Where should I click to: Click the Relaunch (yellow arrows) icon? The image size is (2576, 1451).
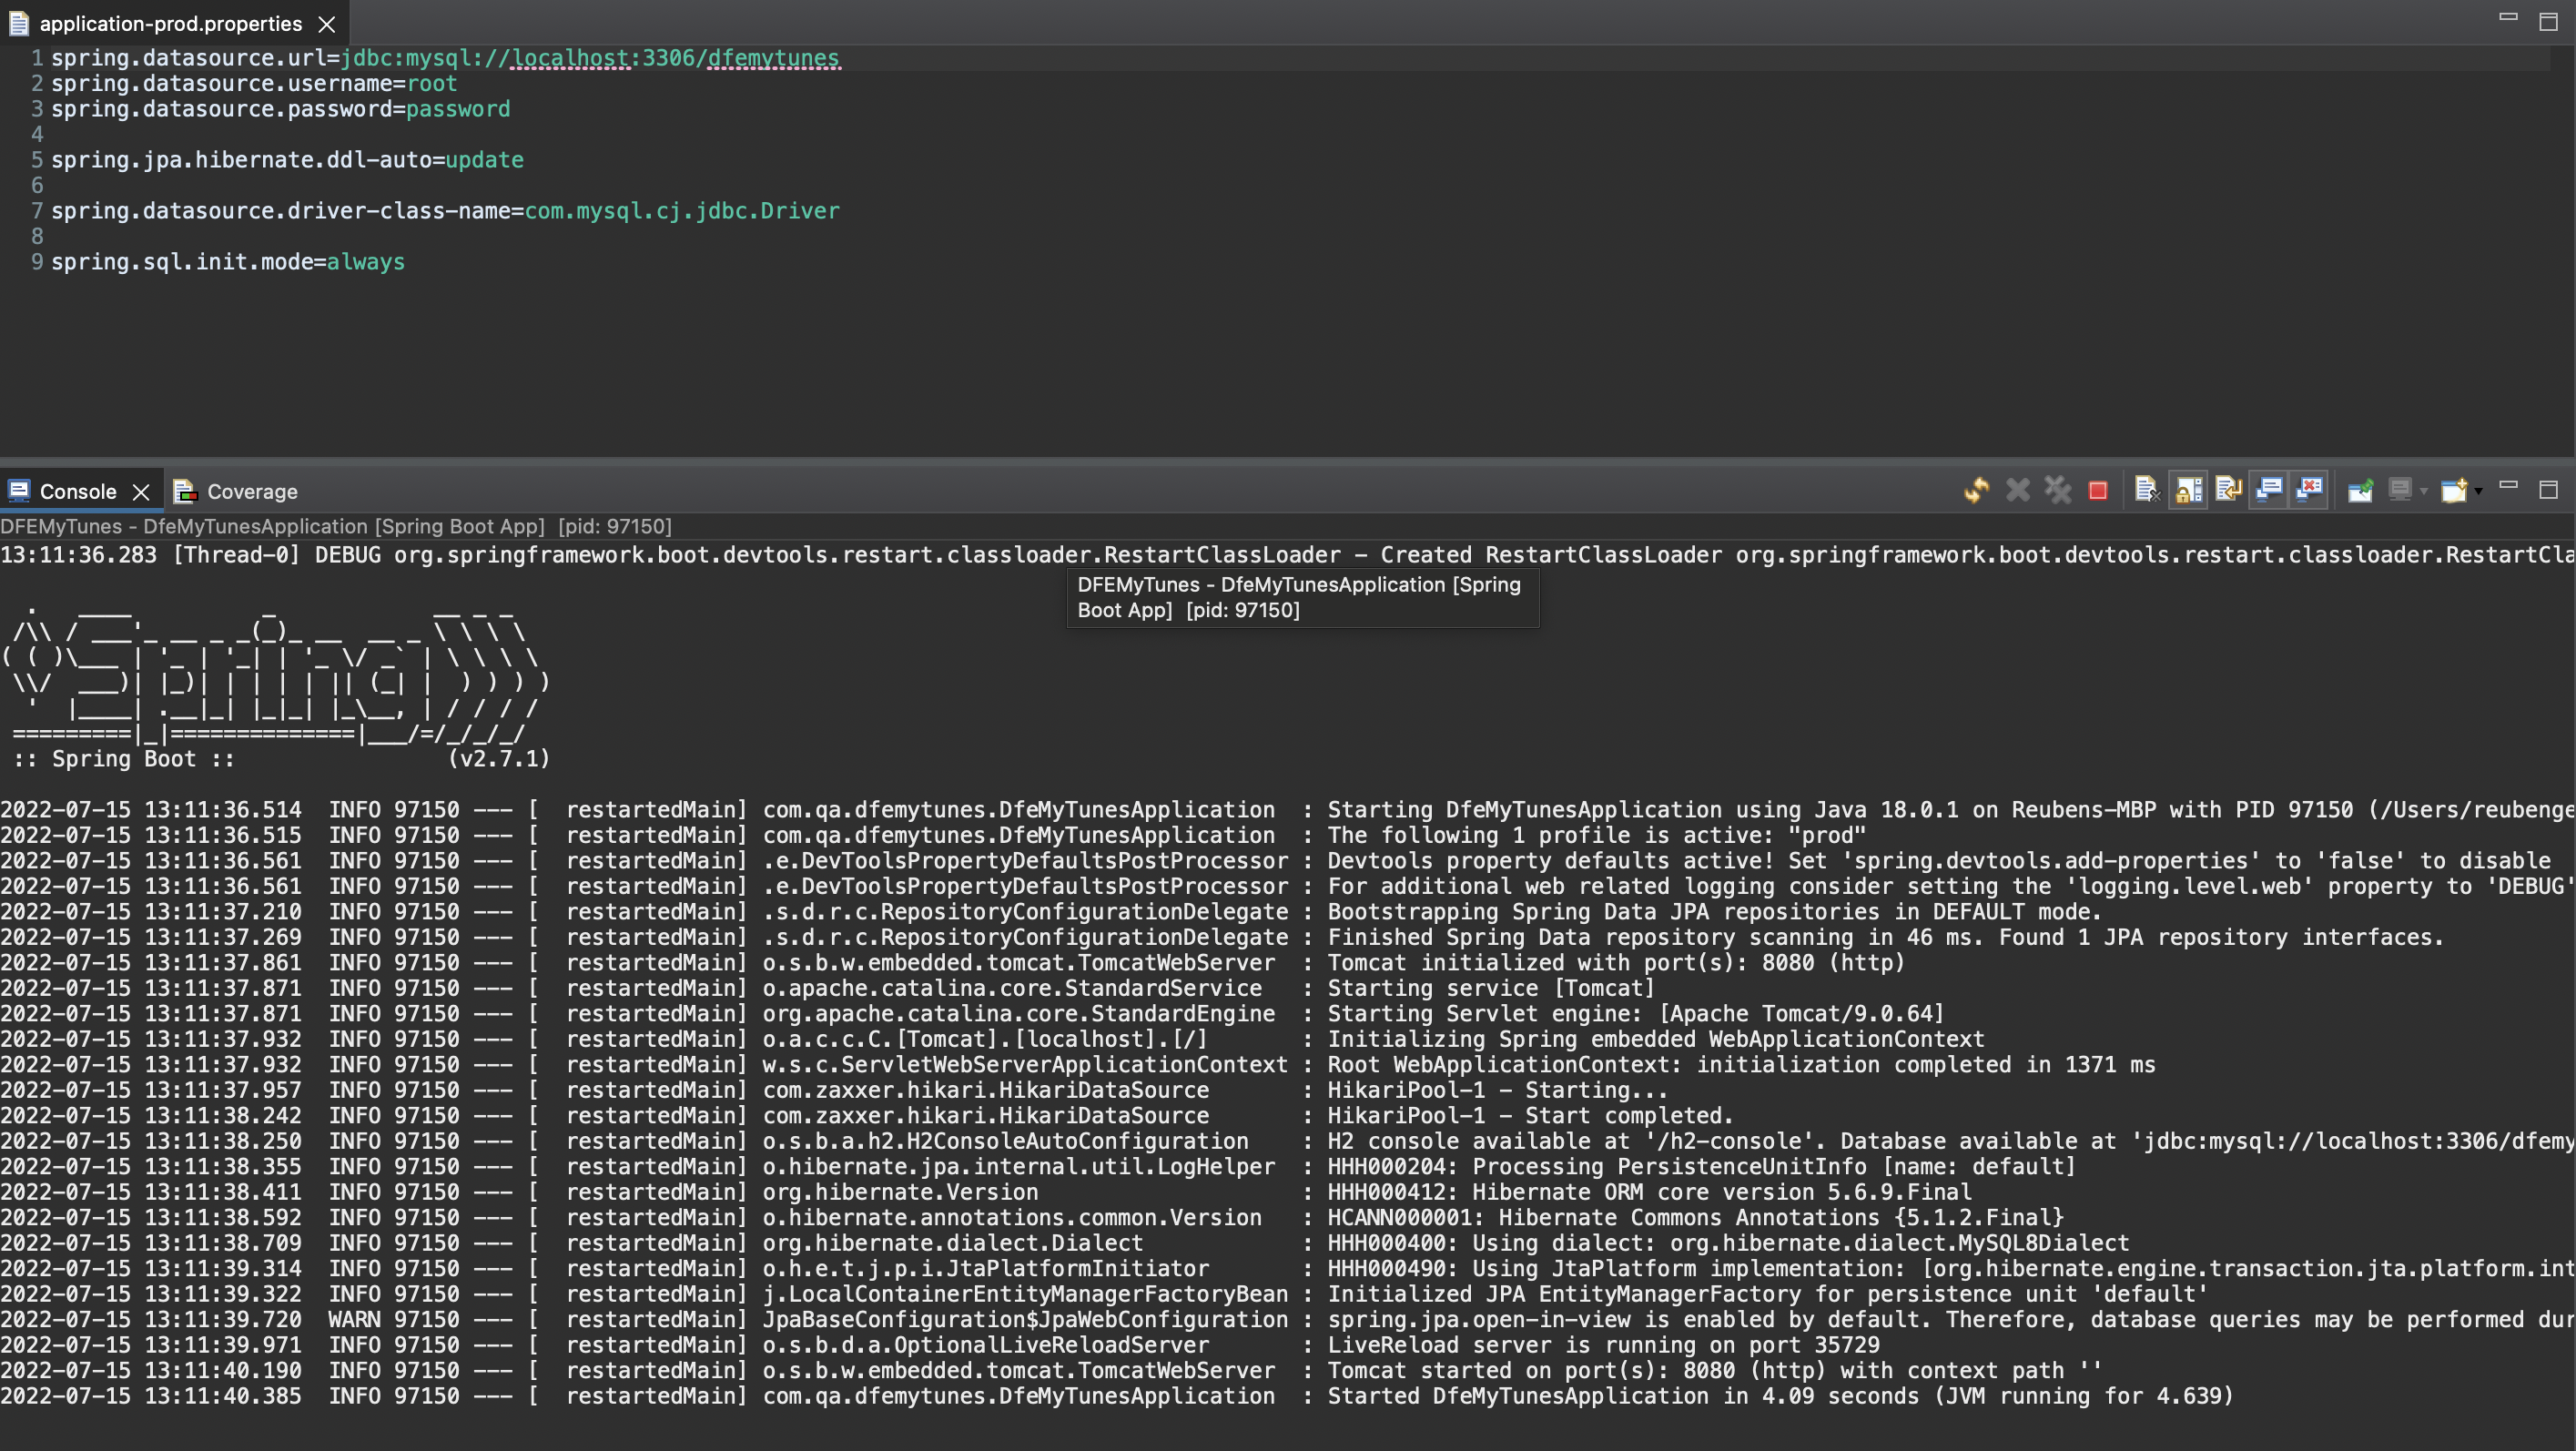point(1976,490)
